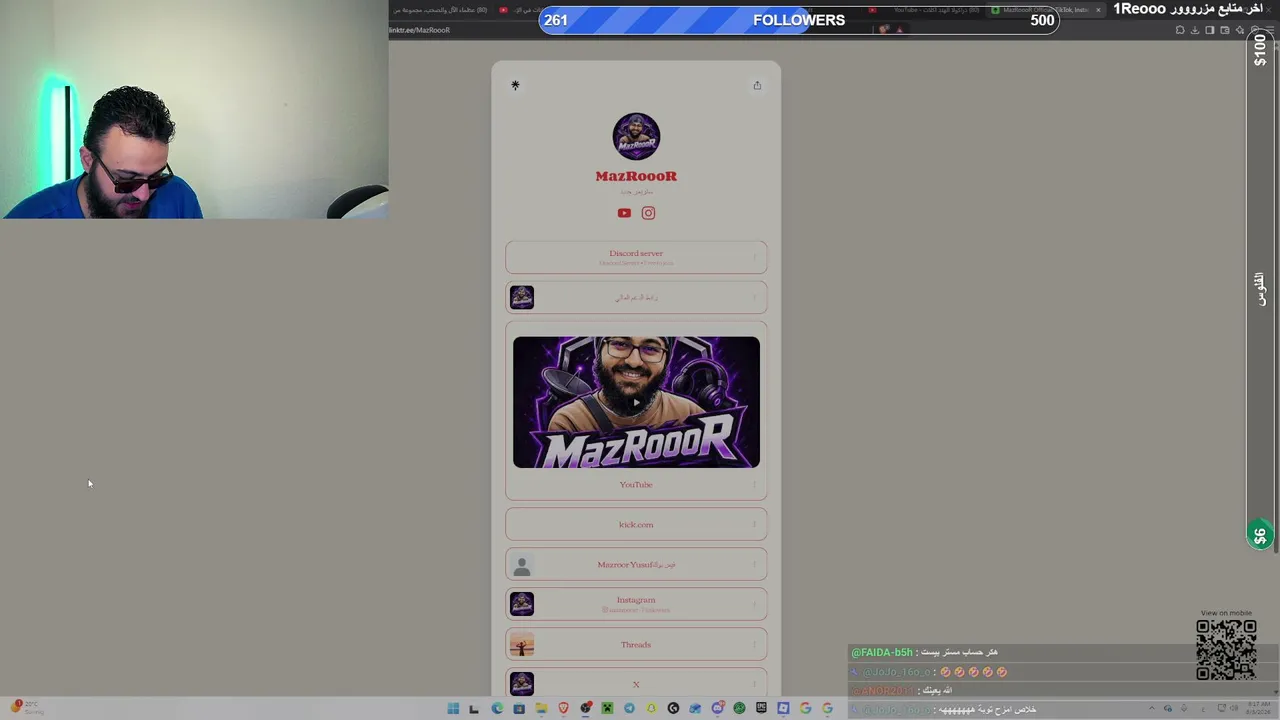Open the YouTube social icon under MazRoooR

(624, 213)
